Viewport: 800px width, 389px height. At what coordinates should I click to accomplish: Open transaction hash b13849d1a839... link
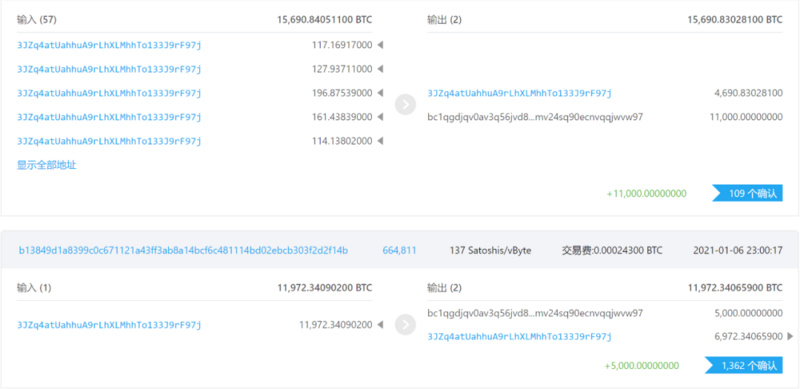tap(184, 250)
